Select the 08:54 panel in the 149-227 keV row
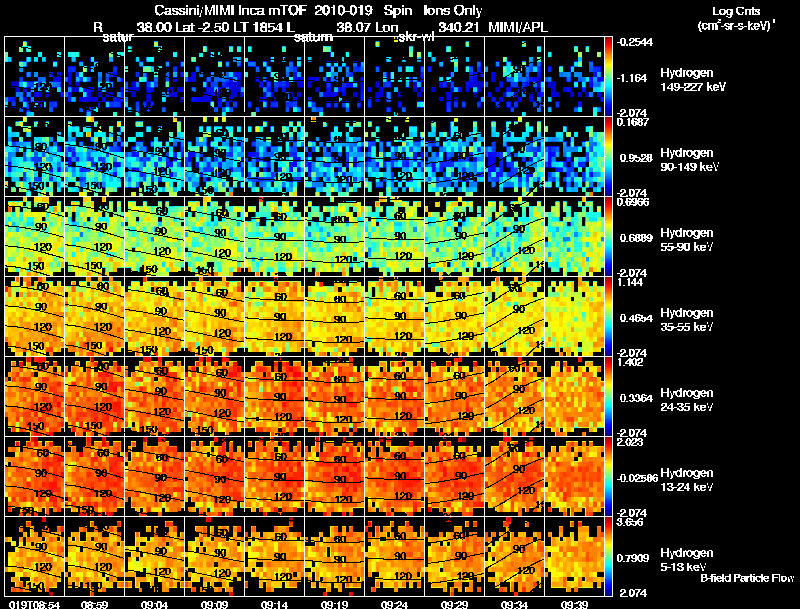The height and width of the screenshot is (609, 800). point(35,77)
